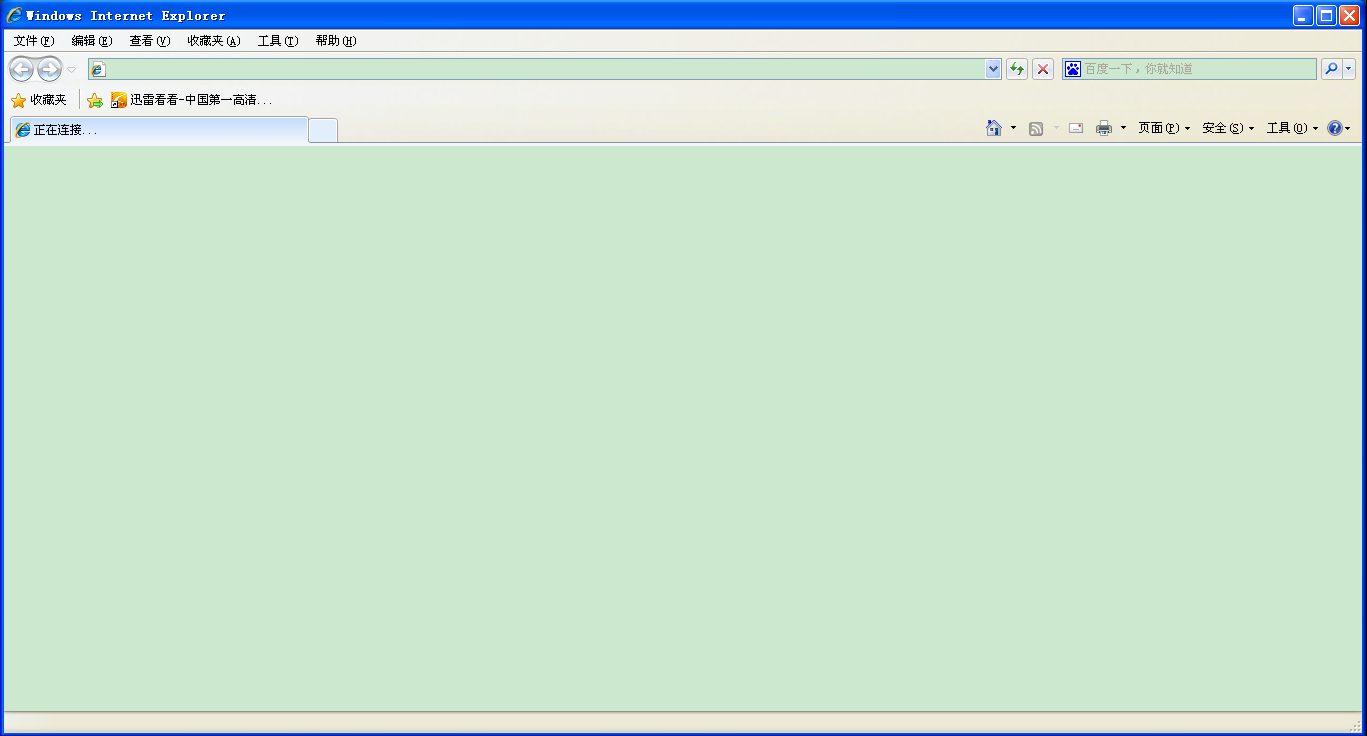1367x736 pixels.
Task: Close the Internet Explorer window
Action: [x=1349, y=15]
